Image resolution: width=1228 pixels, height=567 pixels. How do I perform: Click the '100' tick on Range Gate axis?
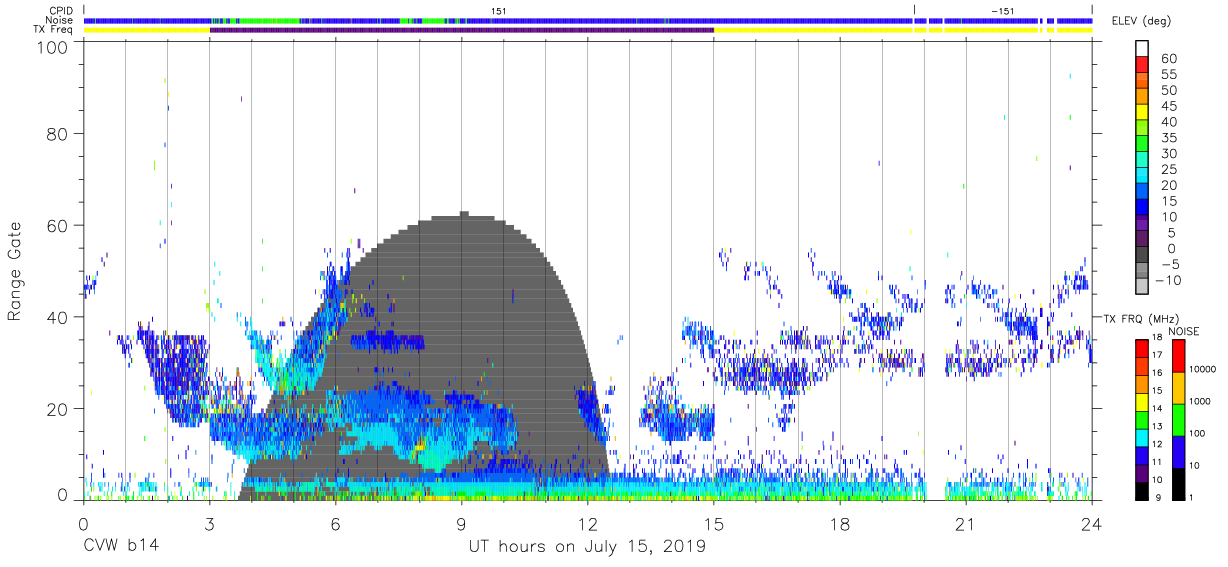click(x=52, y=46)
